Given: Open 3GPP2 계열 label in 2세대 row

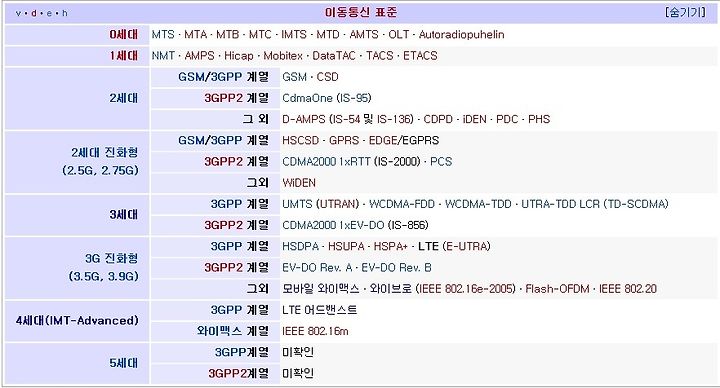Looking at the screenshot, I should point(236,98).
